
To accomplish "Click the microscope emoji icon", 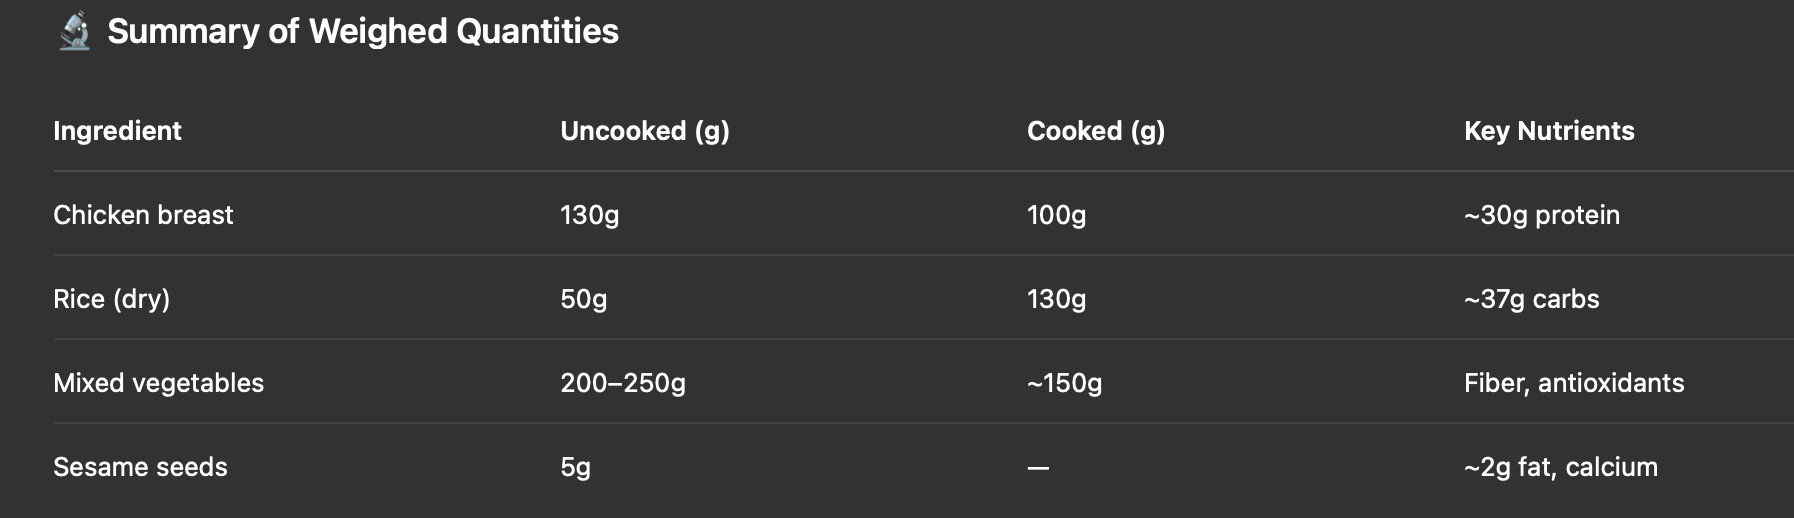I will tap(74, 31).
